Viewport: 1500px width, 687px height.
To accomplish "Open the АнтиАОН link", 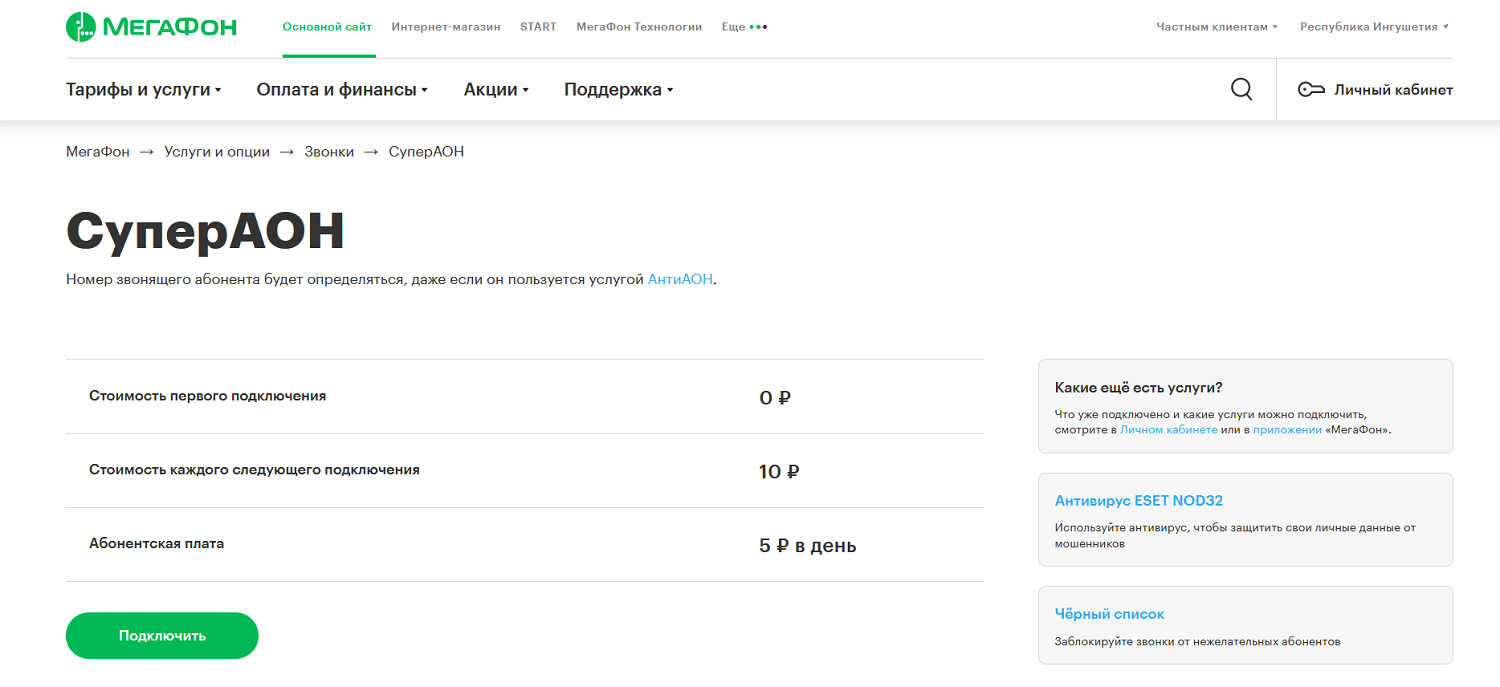I will click(x=680, y=280).
